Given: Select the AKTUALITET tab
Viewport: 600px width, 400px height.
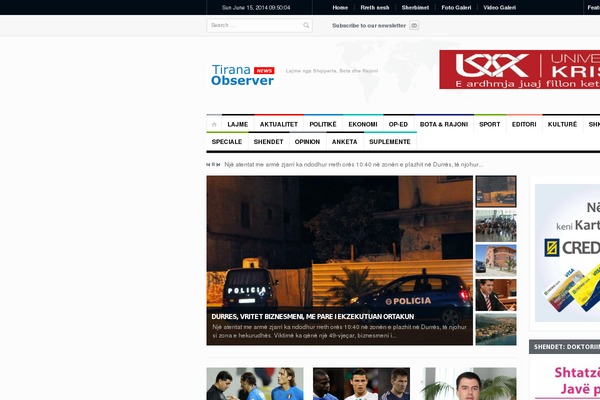Looking at the screenshot, I should pos(279,124).
